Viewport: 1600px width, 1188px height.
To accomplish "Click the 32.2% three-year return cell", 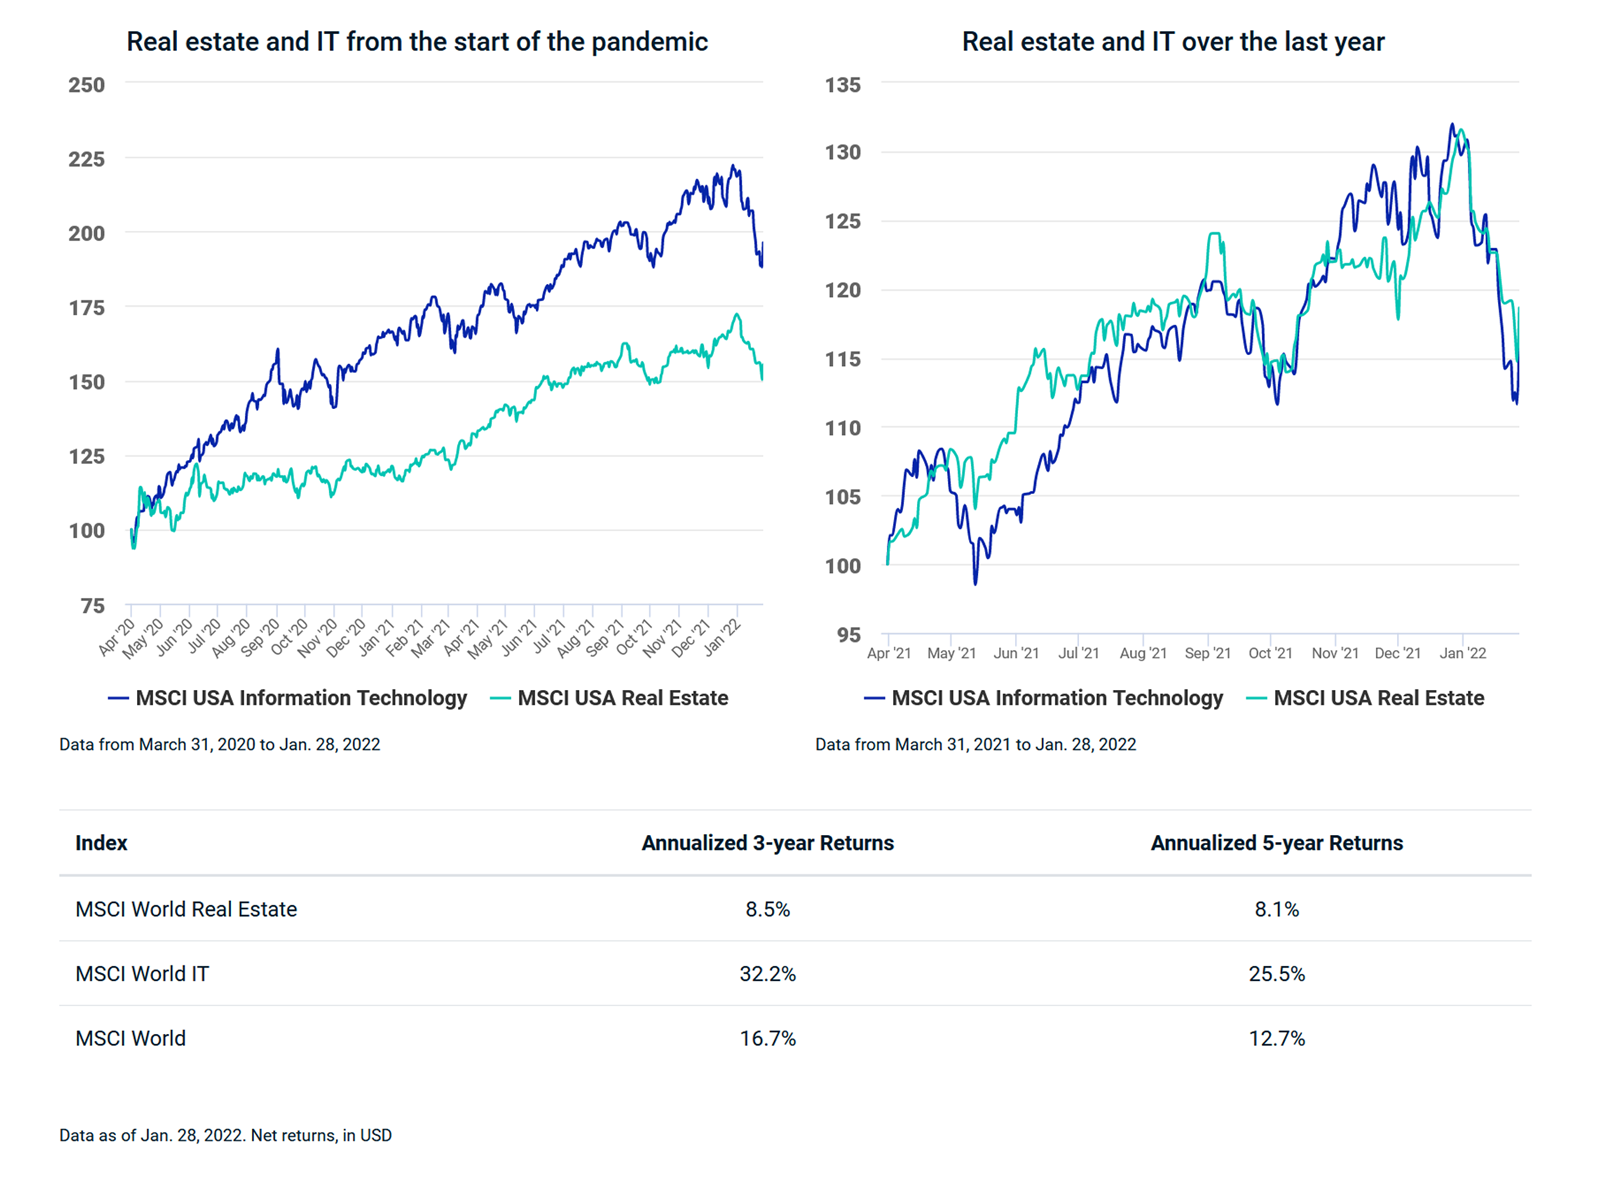I will pos(767,974).
